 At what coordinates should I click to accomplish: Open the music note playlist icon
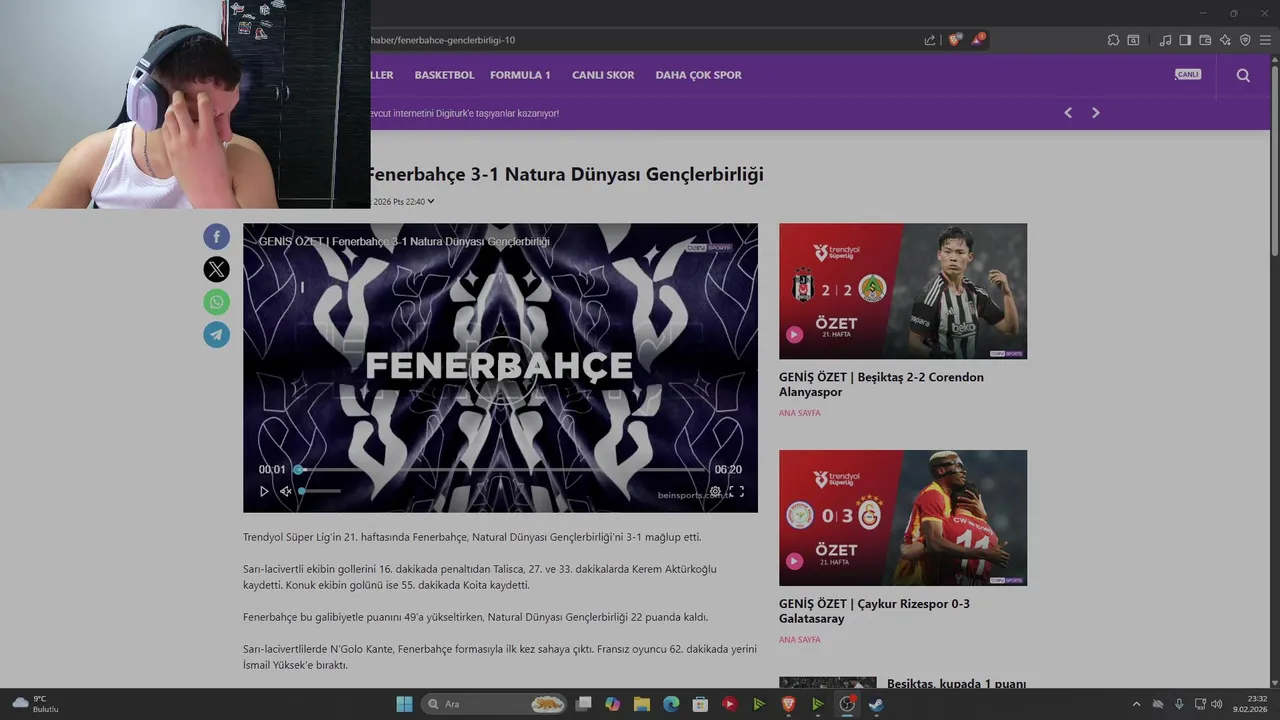click(1165, 40)
